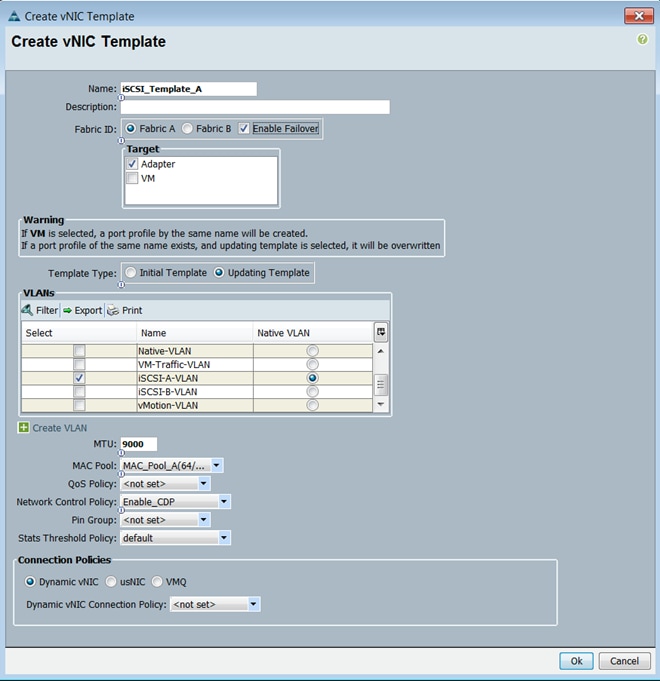Click the vMotion-VLAN name cell
660x681 pixels.
(x=195, y=405)
